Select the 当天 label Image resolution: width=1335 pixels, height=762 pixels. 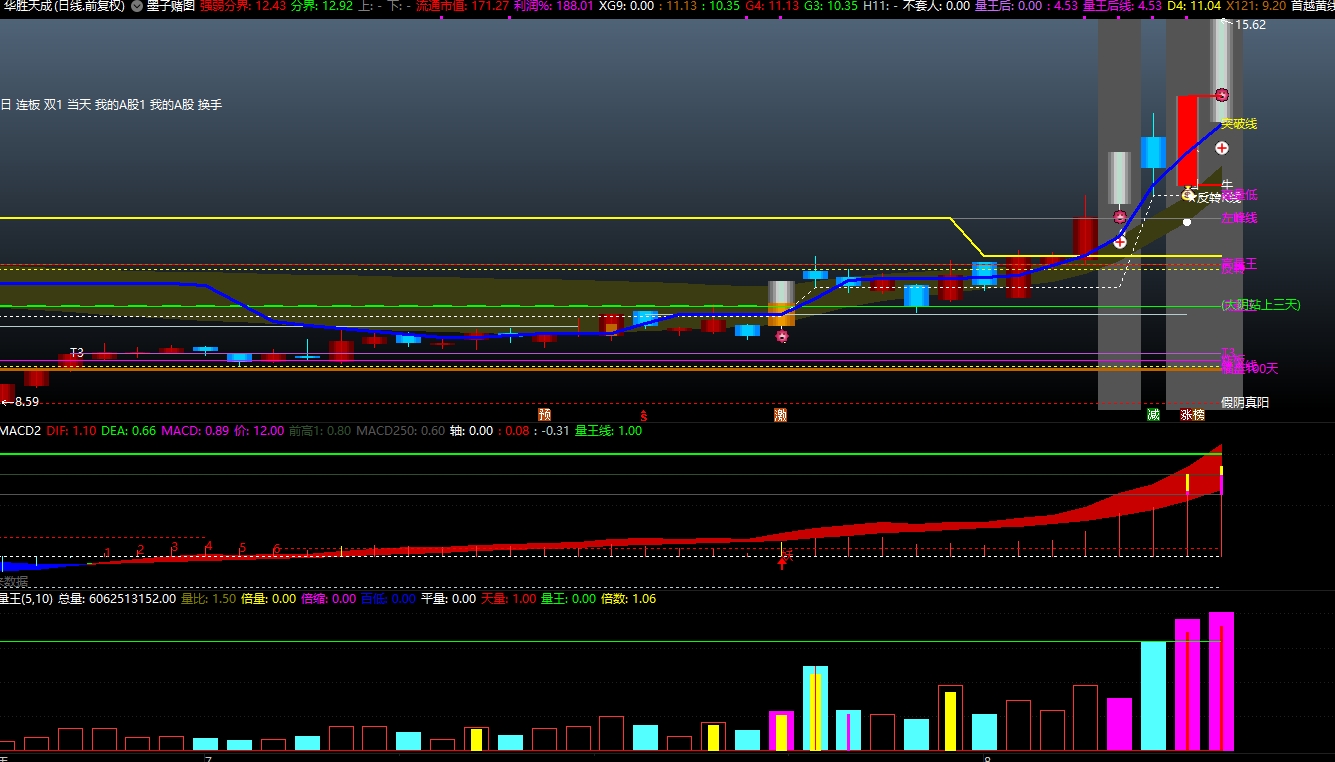79,105
